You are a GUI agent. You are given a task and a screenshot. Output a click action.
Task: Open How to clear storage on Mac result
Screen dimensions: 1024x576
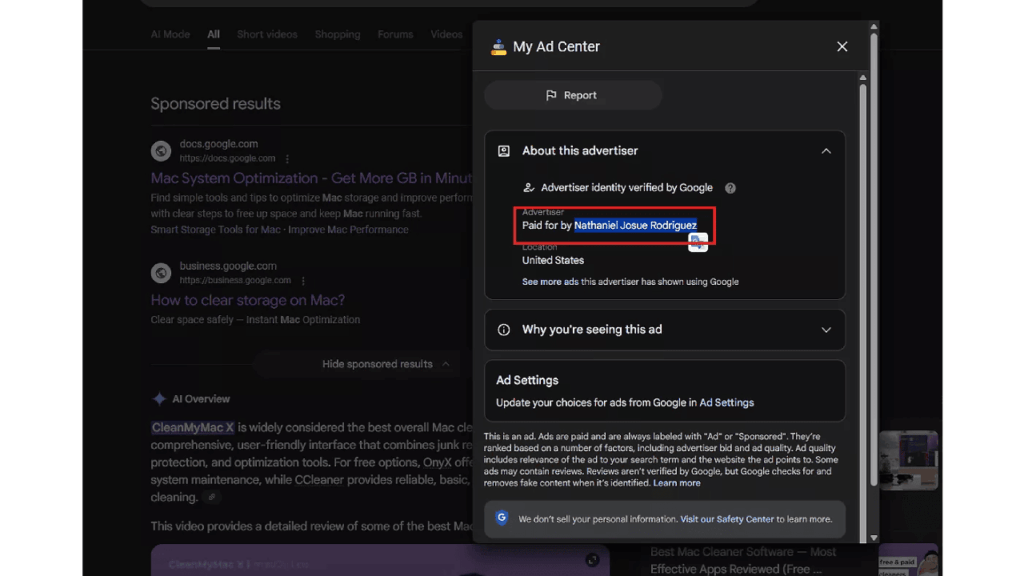pyautogui.click(x=248, y=300)
